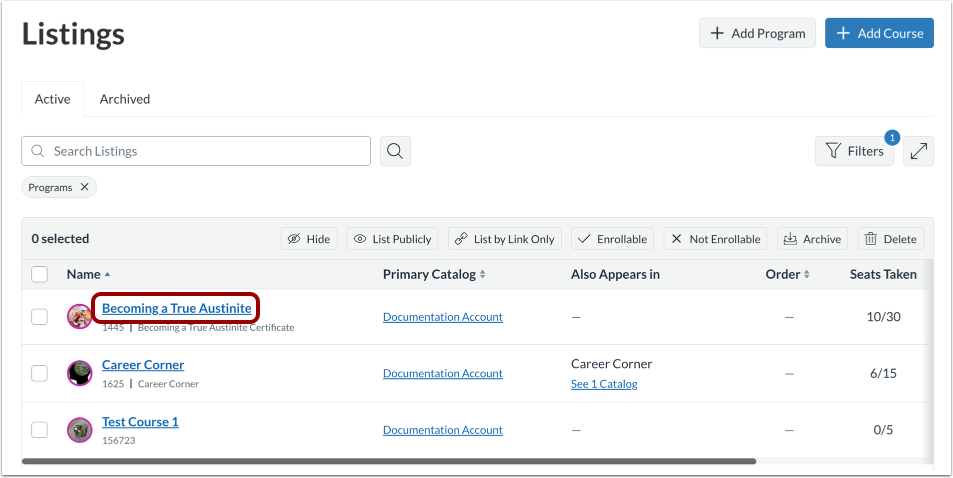Click List Publicly action
953x478 pixels.
coord(392,239)
